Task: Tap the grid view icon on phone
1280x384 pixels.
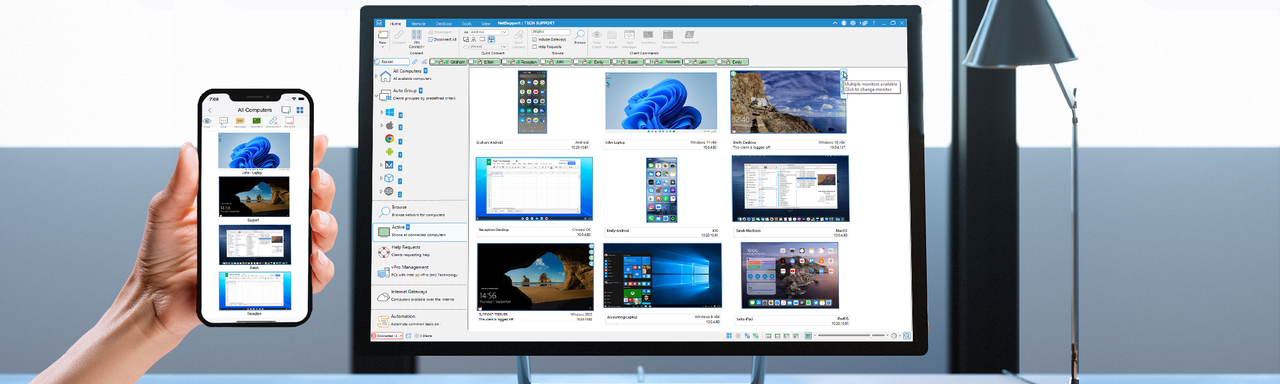Action: 300,110
